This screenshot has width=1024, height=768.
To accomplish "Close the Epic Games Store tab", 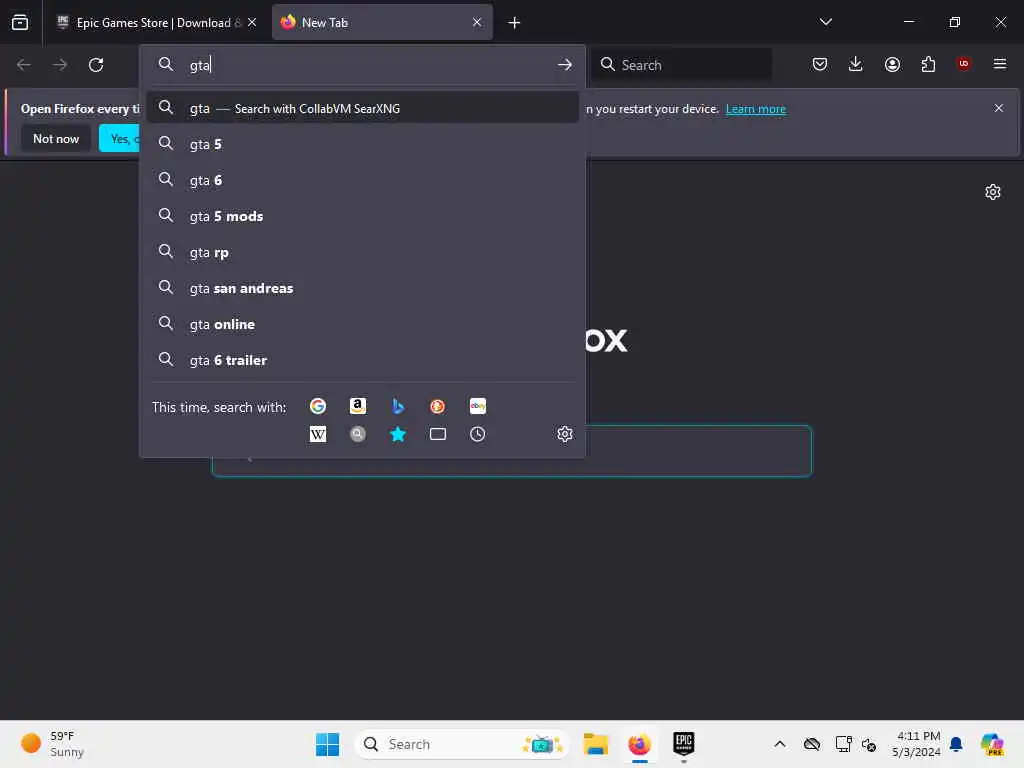I will pyautogui.click(x=252, y=22).
